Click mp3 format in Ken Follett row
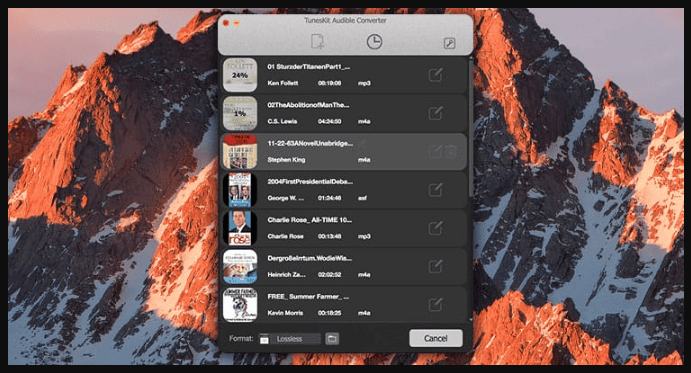691x373 pixels. (x=364, y=83)
